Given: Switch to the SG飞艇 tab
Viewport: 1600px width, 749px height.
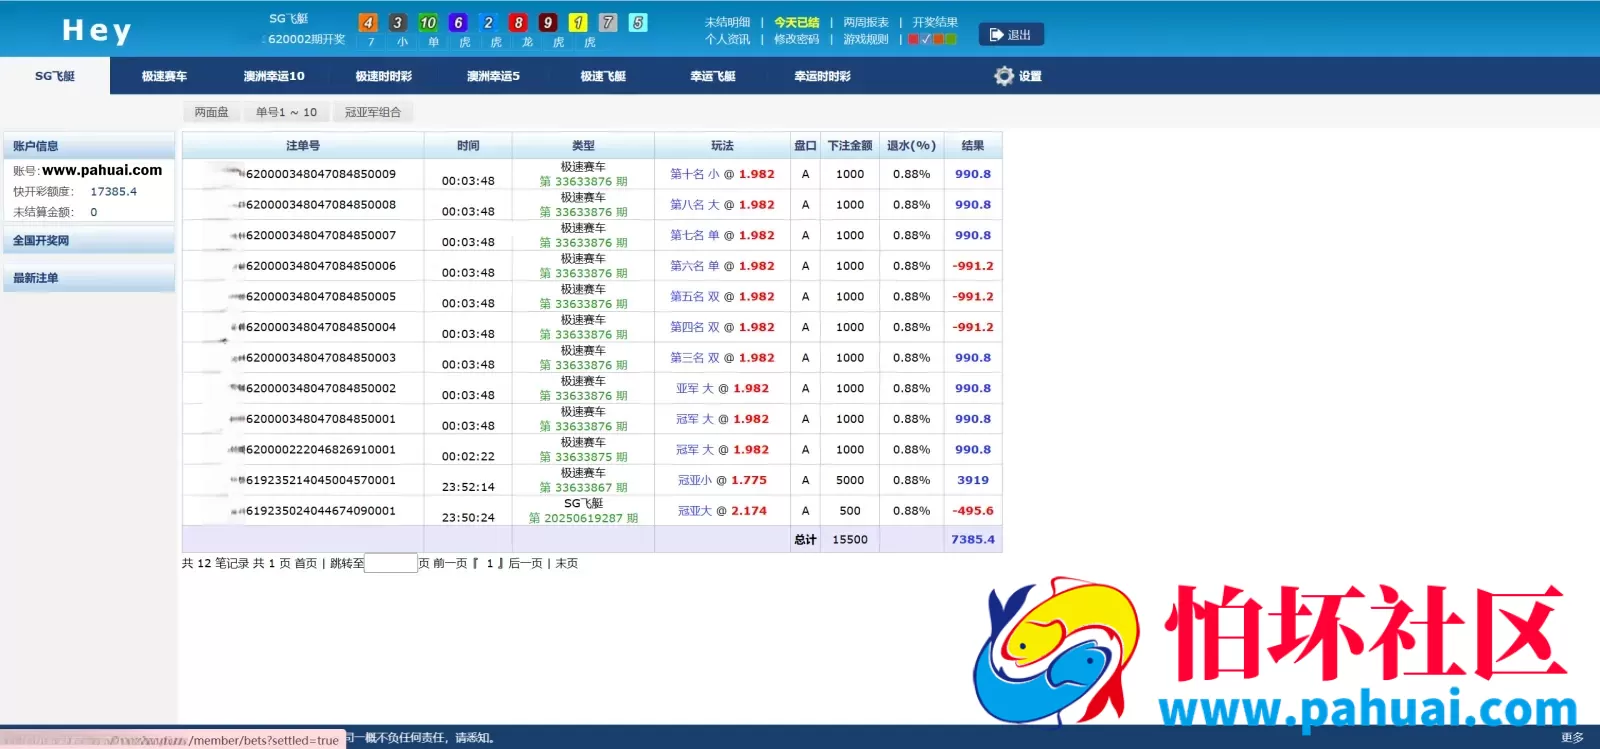Looking at the screenshot, I should tap(55, 76).
